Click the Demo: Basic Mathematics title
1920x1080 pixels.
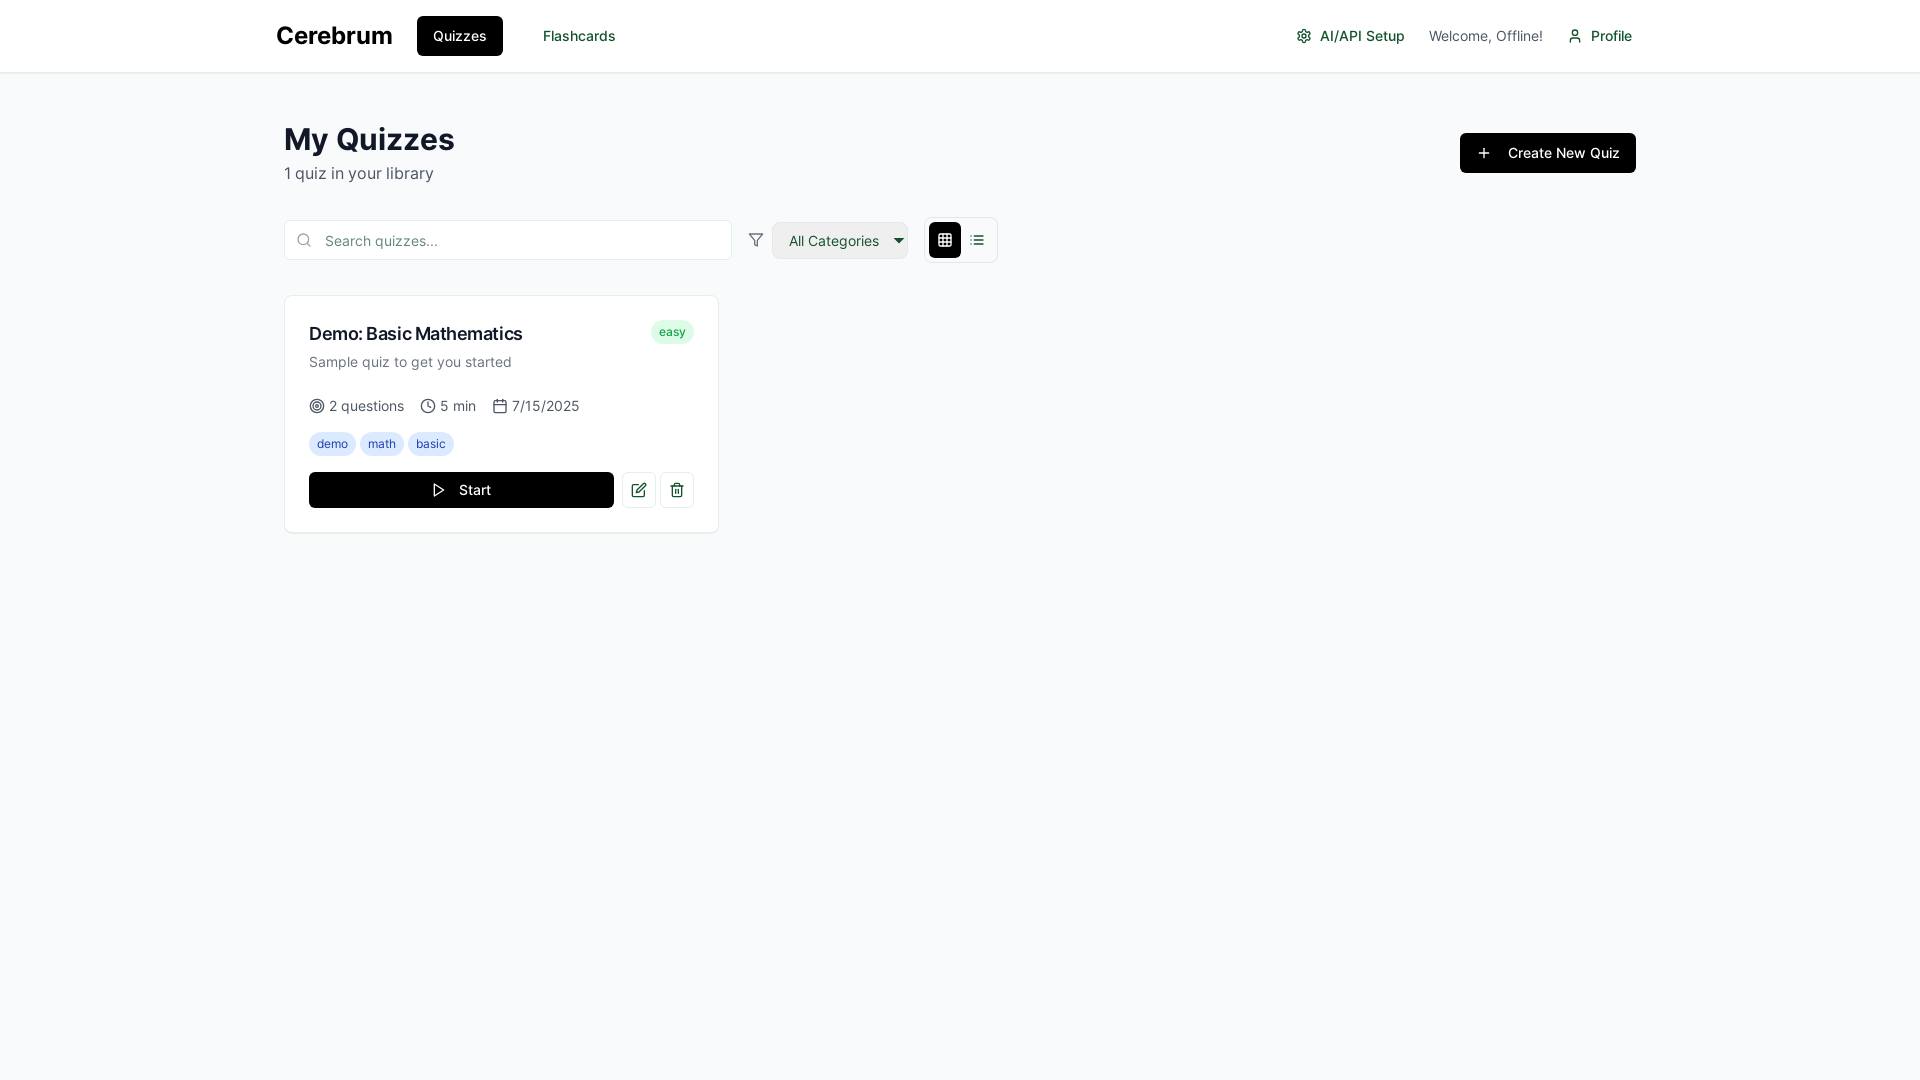click(x=416, y=334)
